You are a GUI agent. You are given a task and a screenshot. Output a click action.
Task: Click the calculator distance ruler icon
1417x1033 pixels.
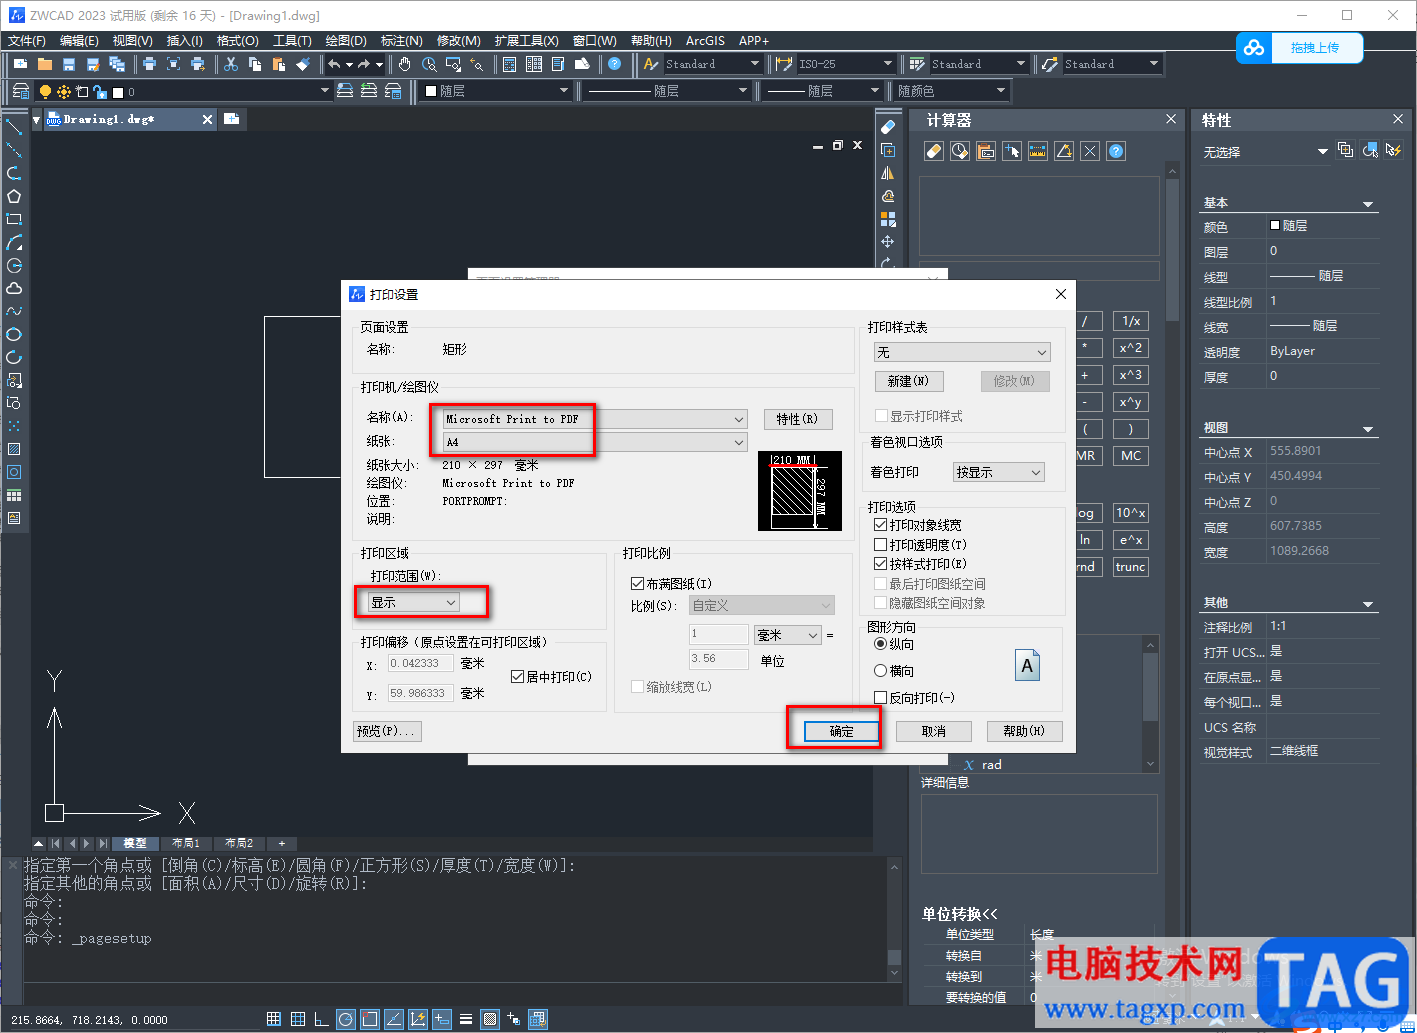coord(1038,151)
